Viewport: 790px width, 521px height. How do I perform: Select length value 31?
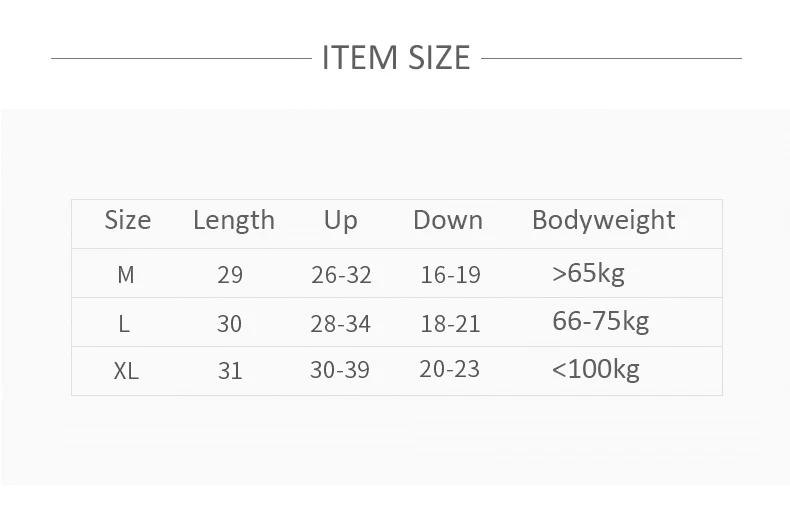pos(230,371)
